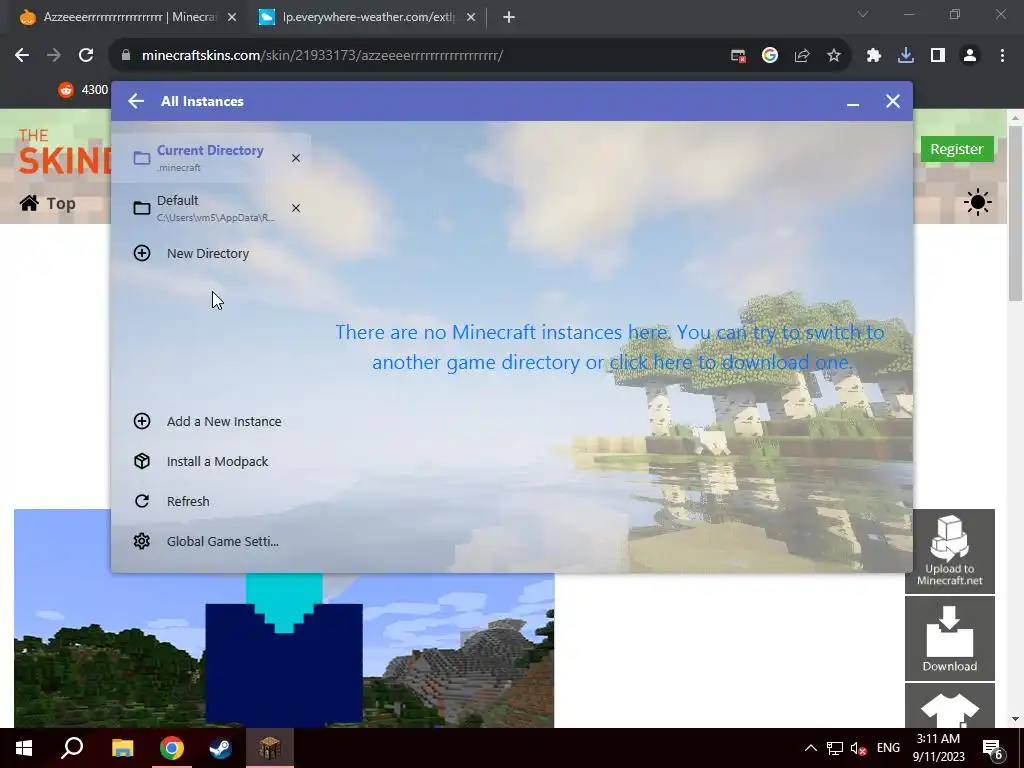Open the Chrome tab search dropdown
1024x768 pixels.
click(x=863, y=14)
